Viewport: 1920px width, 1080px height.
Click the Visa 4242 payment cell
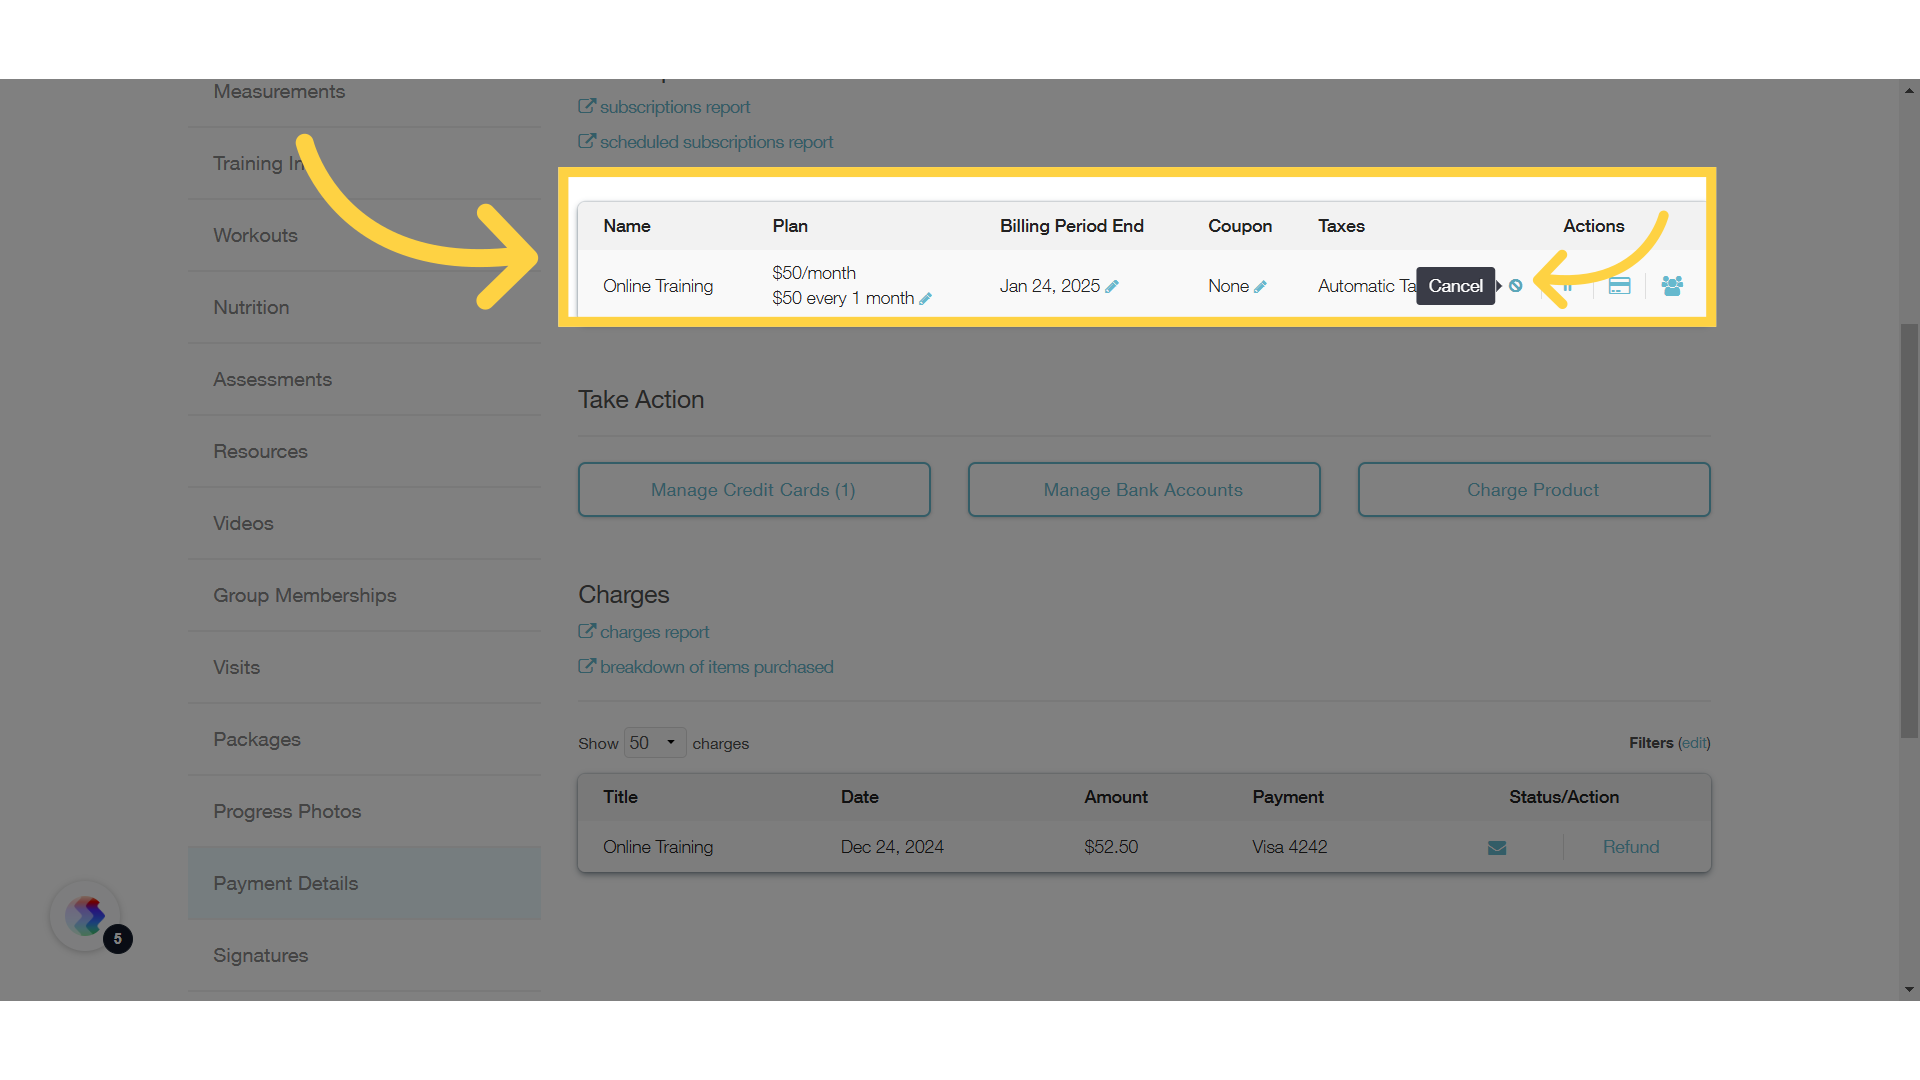(x=1290, y=847)
